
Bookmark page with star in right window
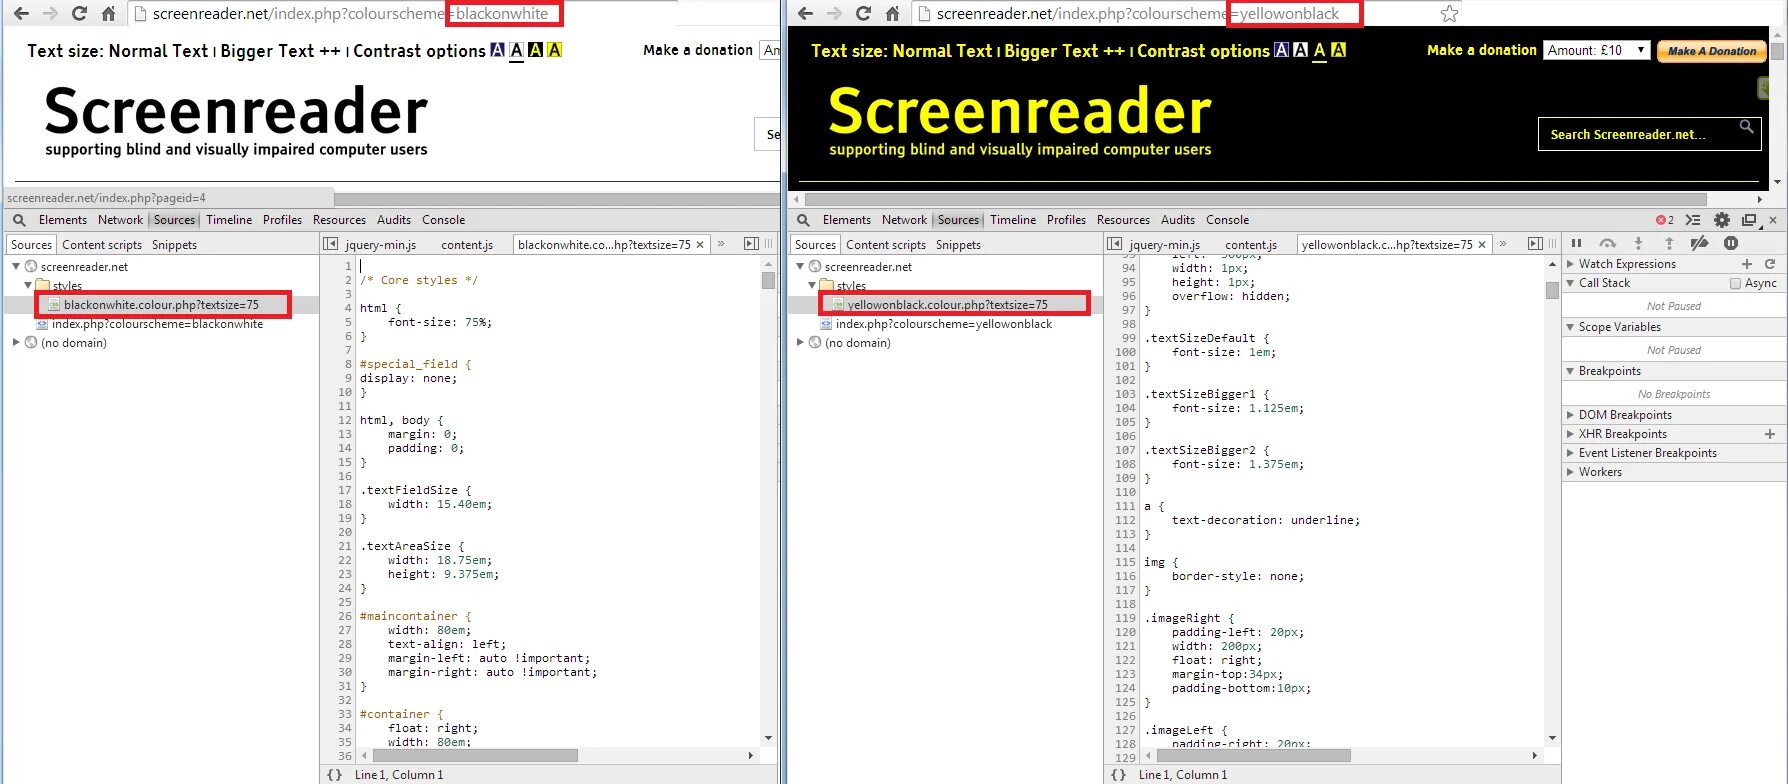click(x=1449, y=14)
